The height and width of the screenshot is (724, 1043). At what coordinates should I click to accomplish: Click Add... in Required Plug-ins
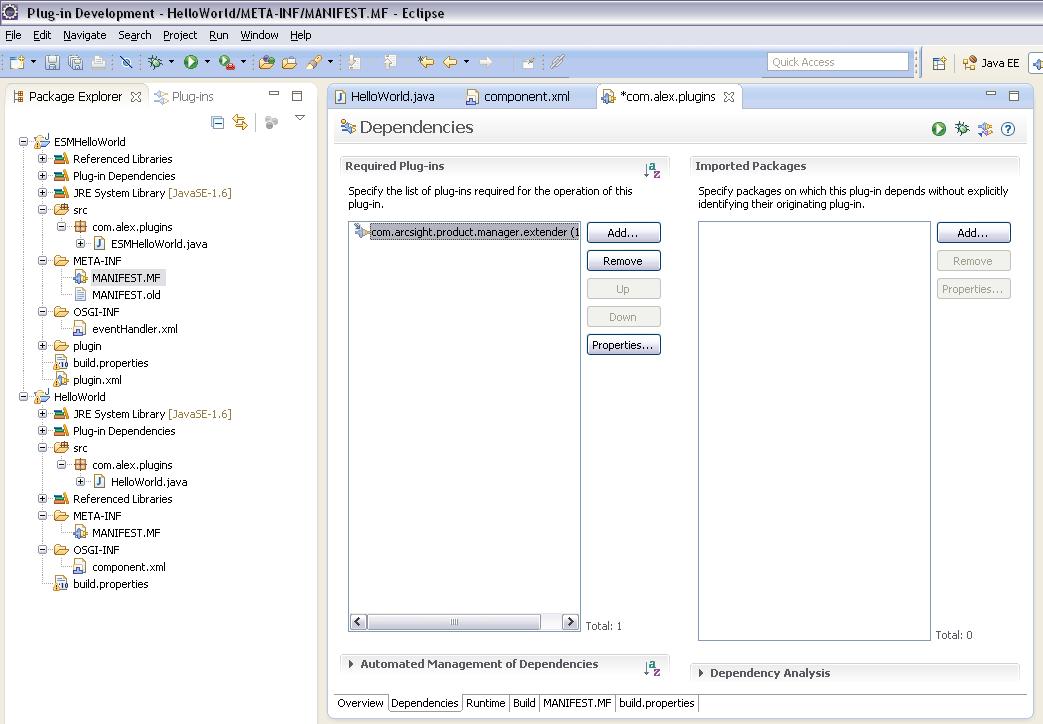coord(623,233)
